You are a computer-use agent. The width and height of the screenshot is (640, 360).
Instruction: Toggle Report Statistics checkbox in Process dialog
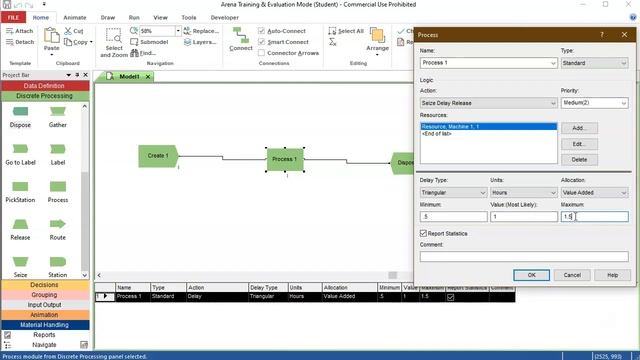[x=423, y=233]
